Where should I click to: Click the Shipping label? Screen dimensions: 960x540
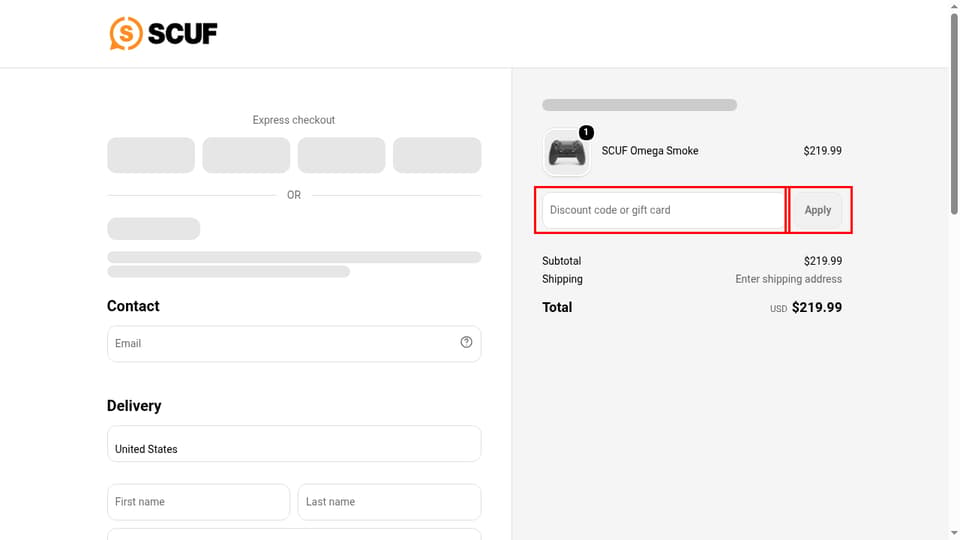562,279
